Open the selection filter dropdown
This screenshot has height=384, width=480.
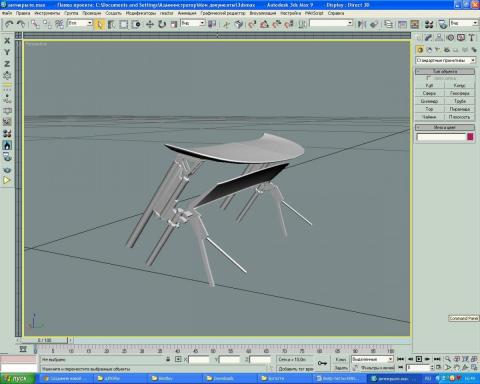80,23
